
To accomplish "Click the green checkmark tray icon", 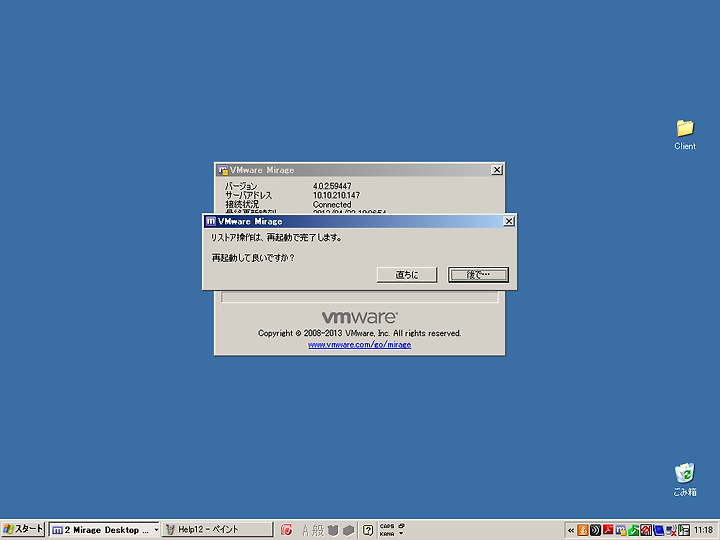I will 633,530.
